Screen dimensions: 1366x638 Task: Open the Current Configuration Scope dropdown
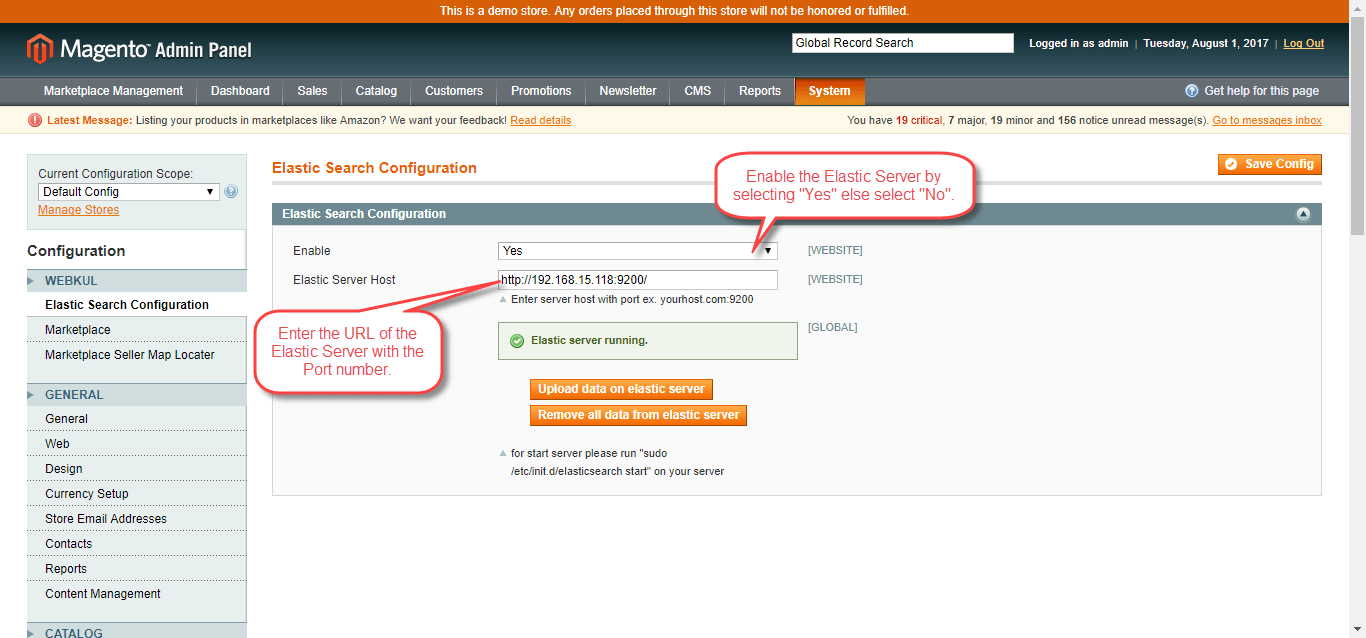128,192
